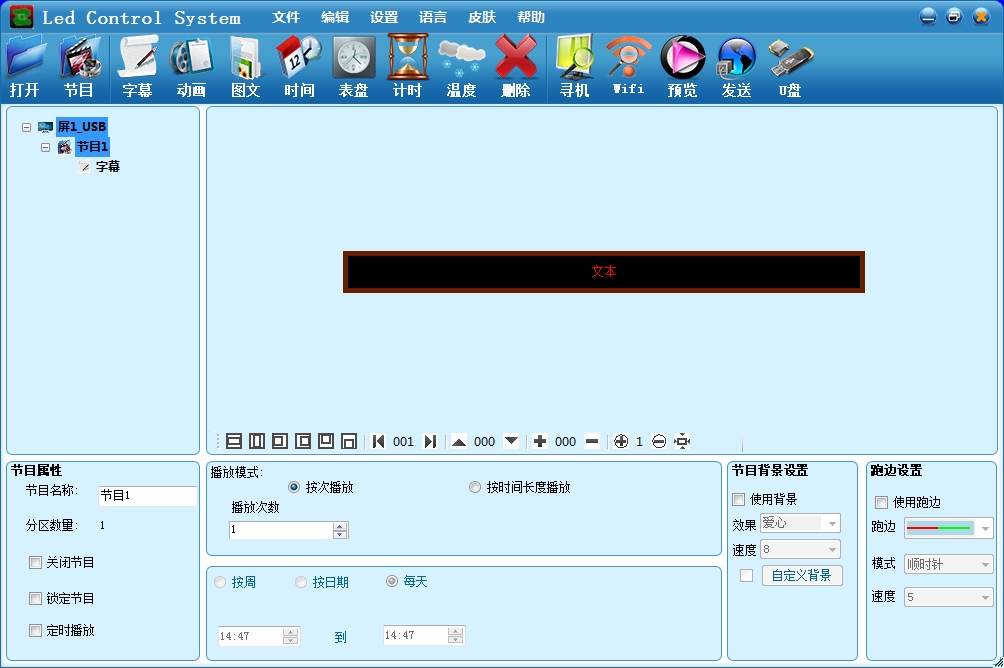Select the 节目1 tree item
This screenshot has height=668, width=1004.
click(93, 147)
